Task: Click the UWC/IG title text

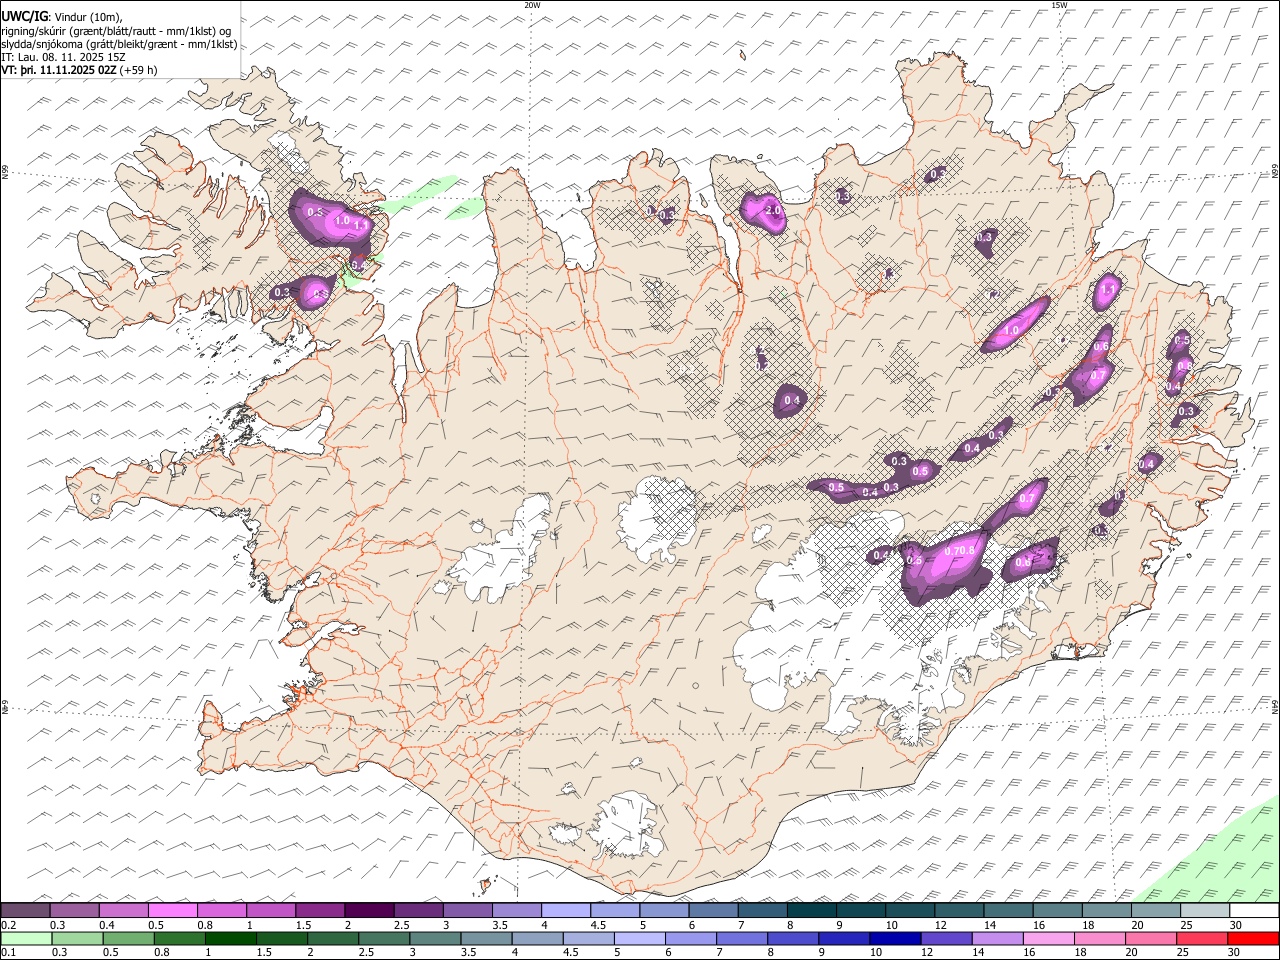Action: 25,16
